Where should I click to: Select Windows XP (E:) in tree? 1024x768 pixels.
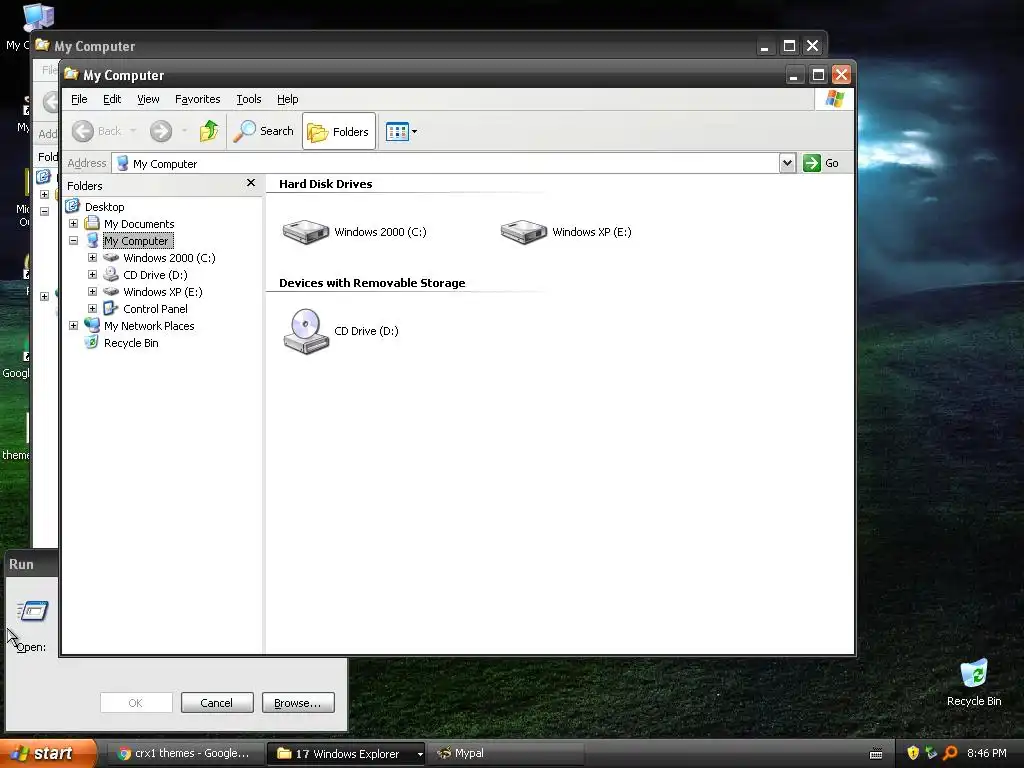pos(163,292)
